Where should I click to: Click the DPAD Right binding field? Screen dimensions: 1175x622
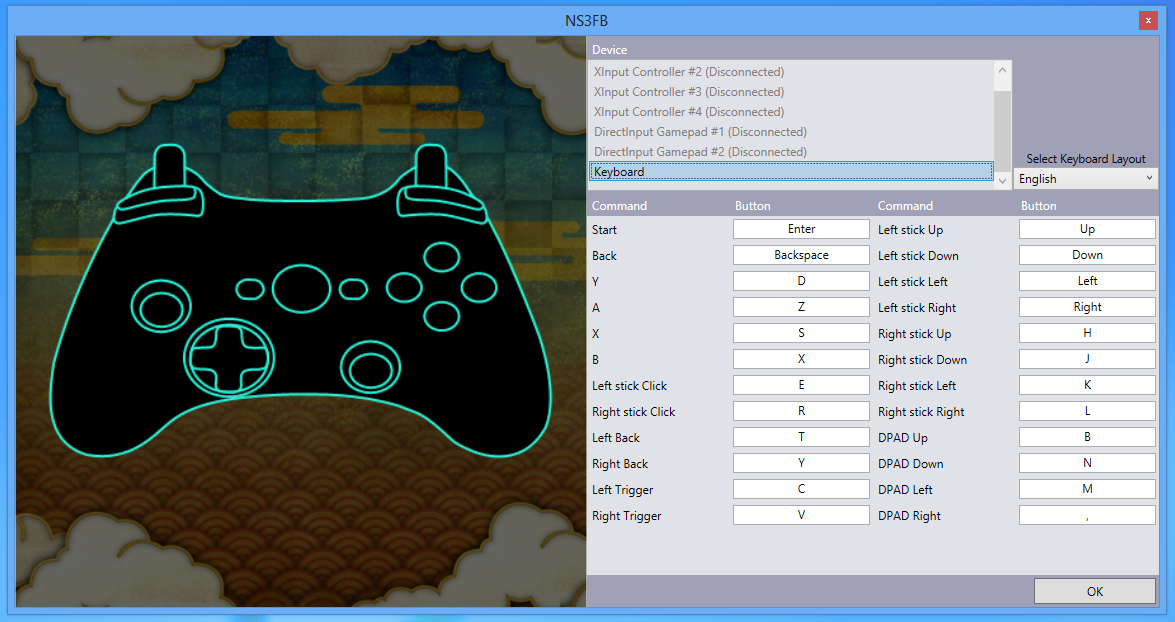tap(1087, 515)
